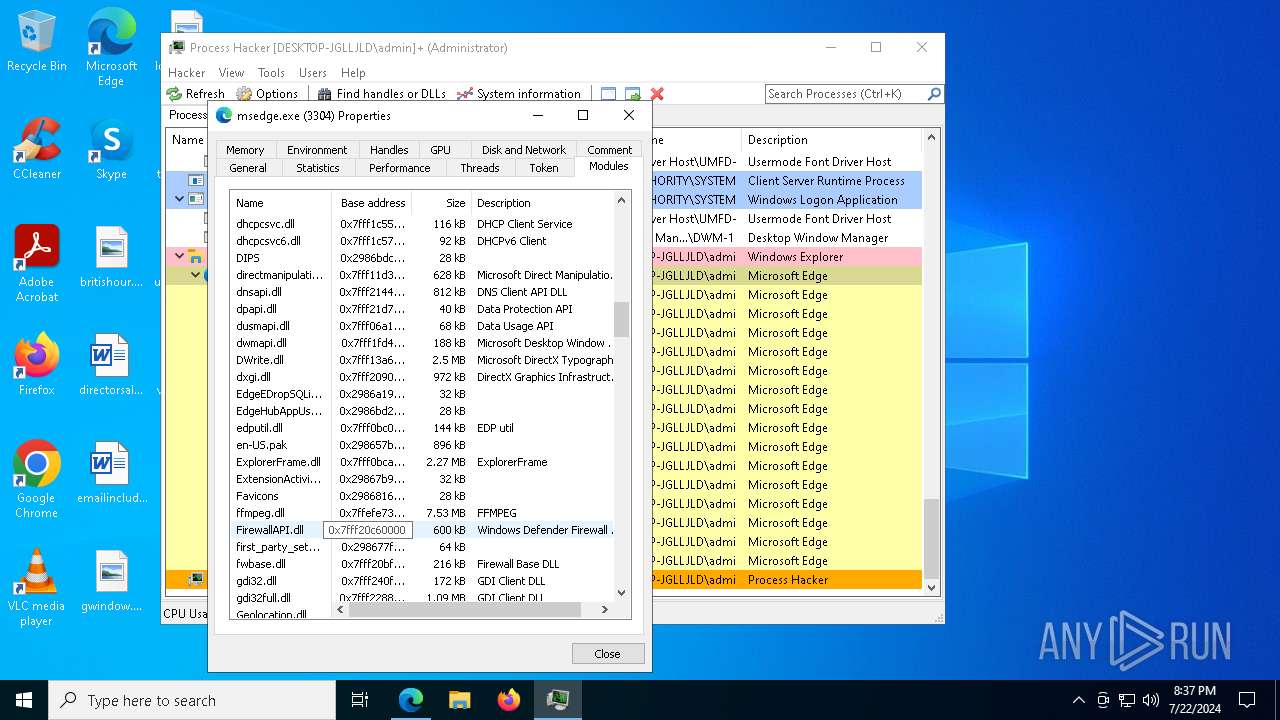Image resolution: width=1280 pixels, height=720 pixels.
Task: Switch to the General tab
Action: pyautogui.click(x=248, y=168)
